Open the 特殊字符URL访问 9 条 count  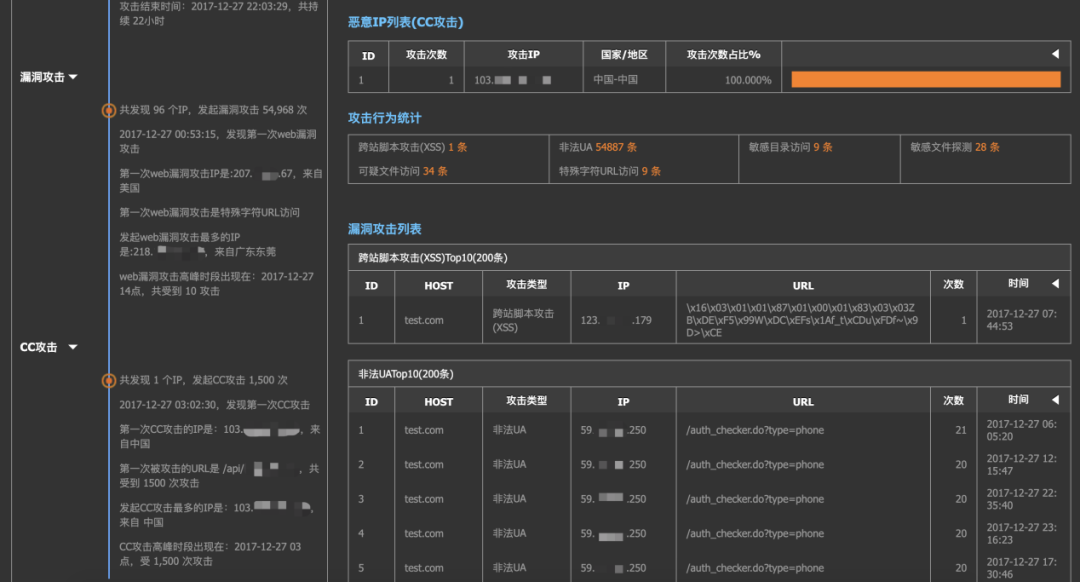tap(610, 172)
